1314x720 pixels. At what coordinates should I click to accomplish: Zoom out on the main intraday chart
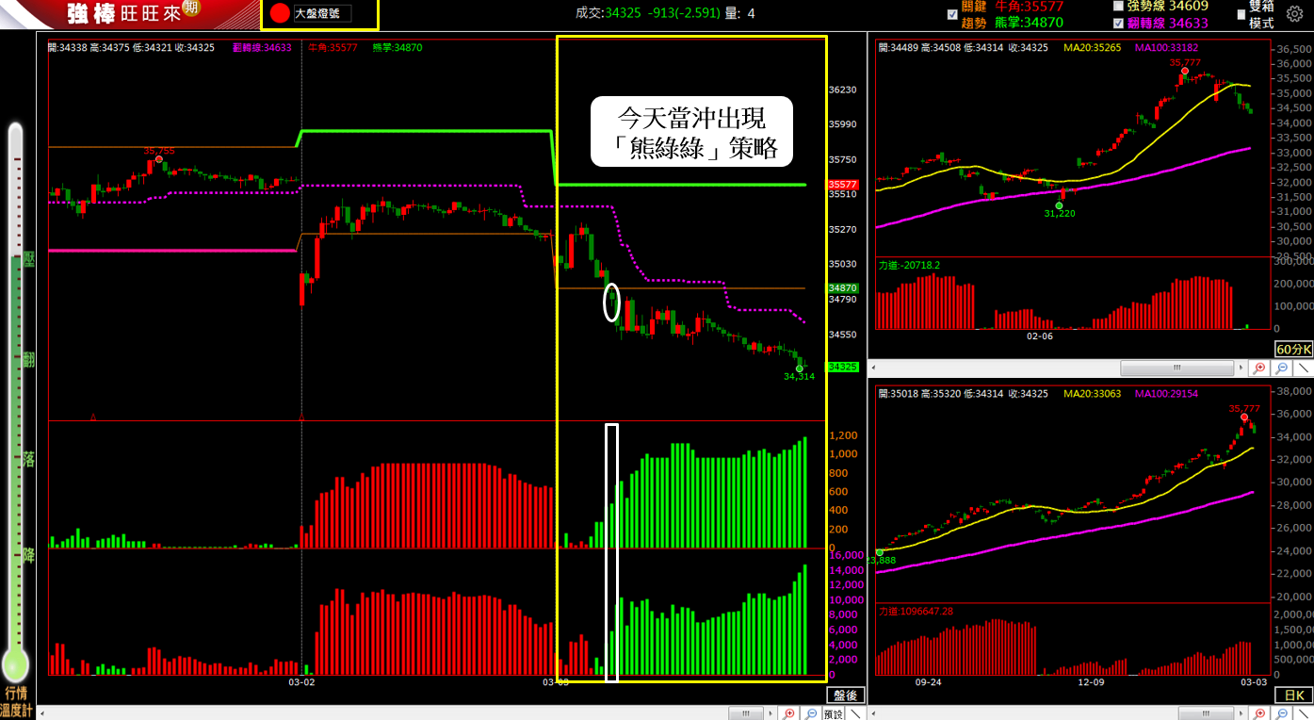(811, 713)
